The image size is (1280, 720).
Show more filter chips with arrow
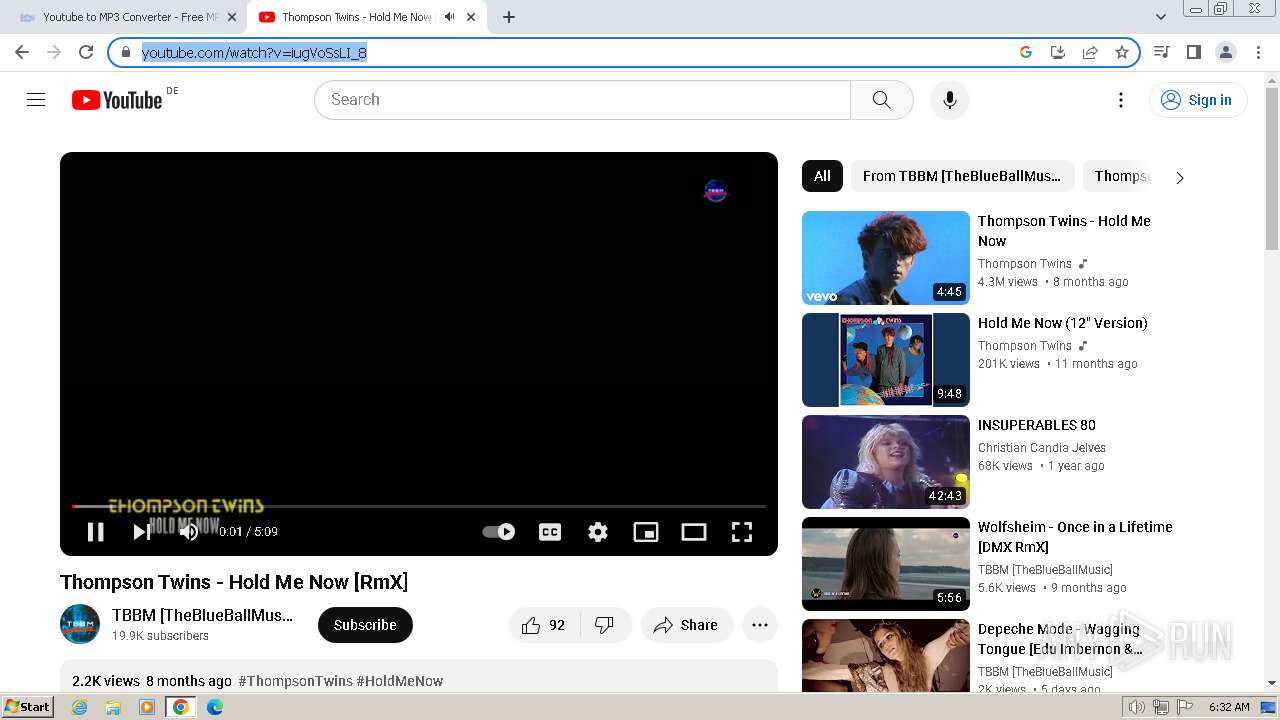pos(1180,177)
